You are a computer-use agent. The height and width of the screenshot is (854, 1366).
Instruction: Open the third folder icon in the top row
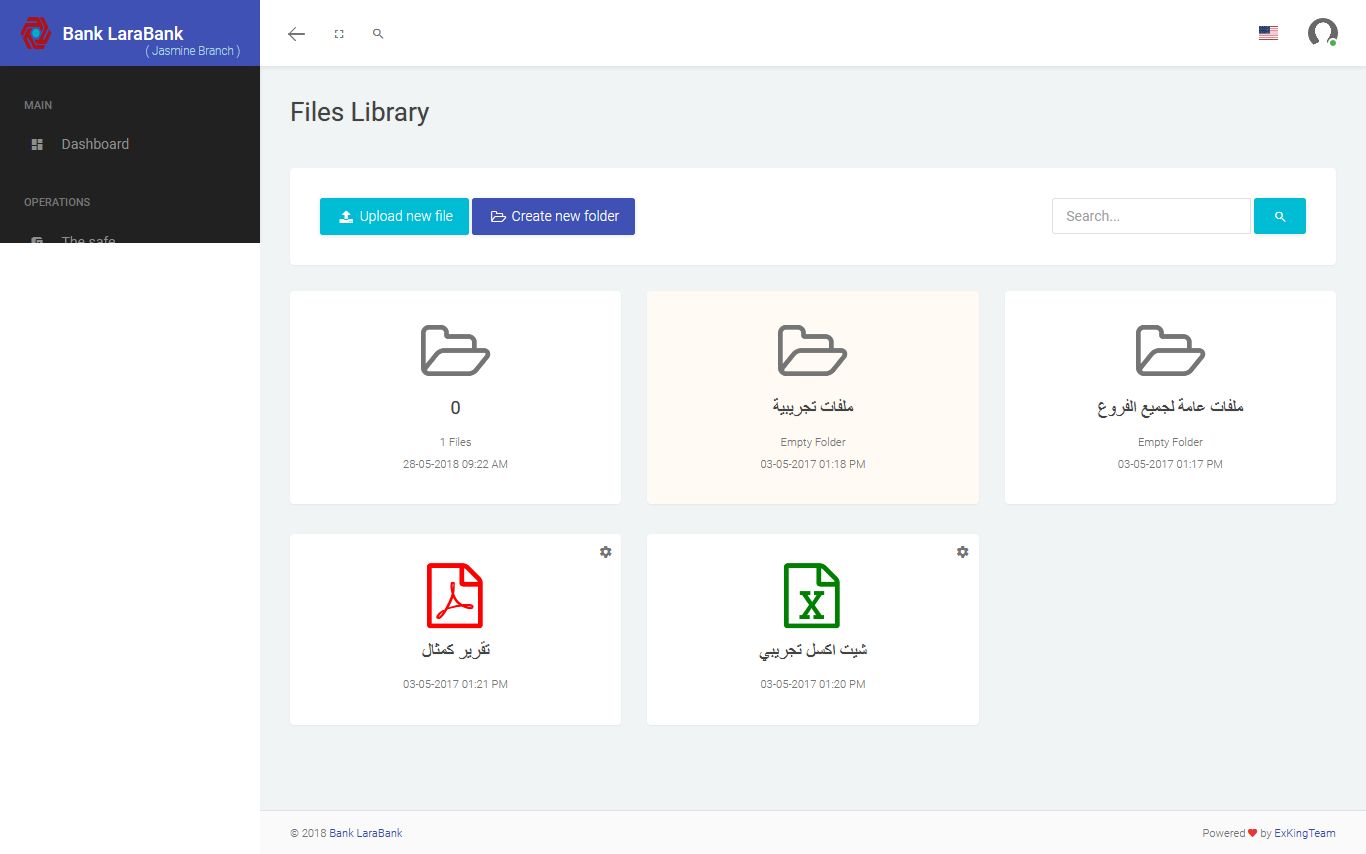click(1170, 350)
